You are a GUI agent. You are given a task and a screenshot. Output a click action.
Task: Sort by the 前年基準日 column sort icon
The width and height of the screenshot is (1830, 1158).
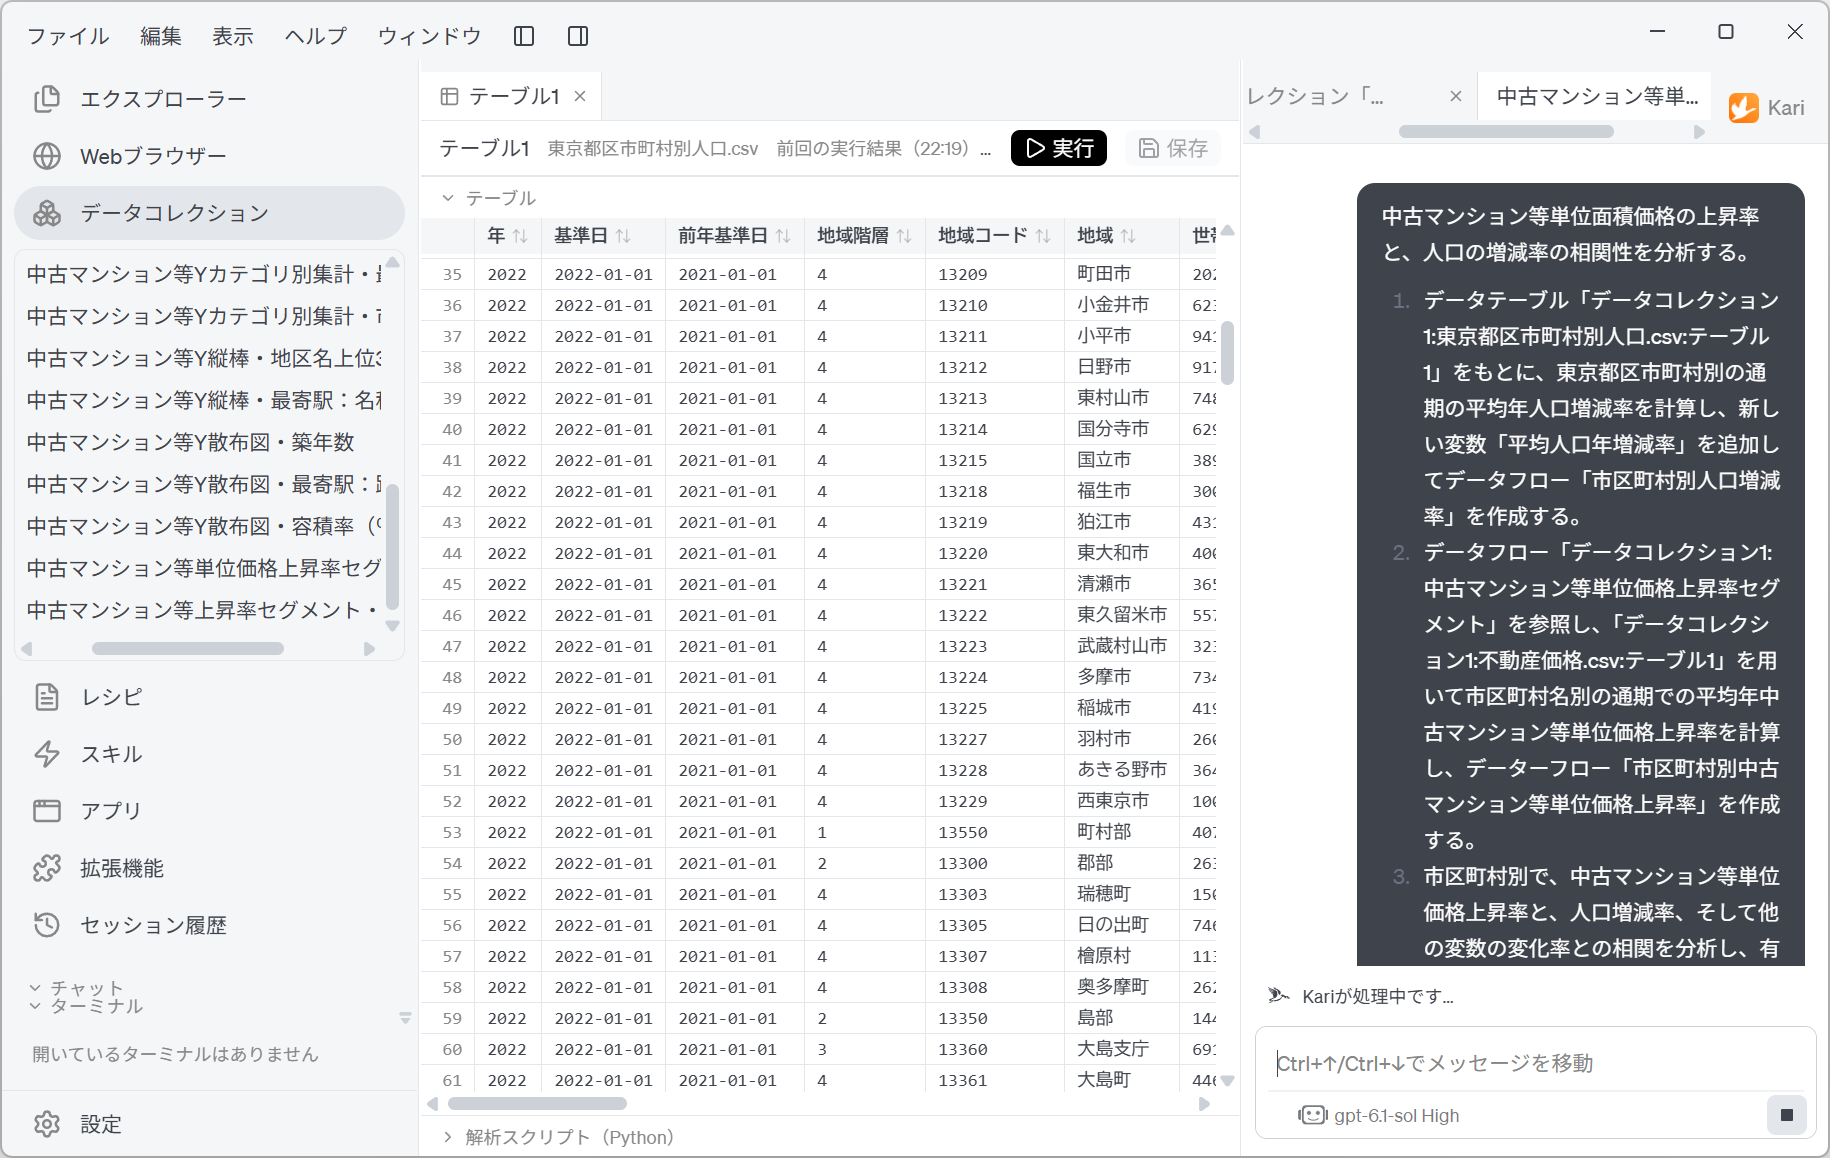(x=783, y=236)
